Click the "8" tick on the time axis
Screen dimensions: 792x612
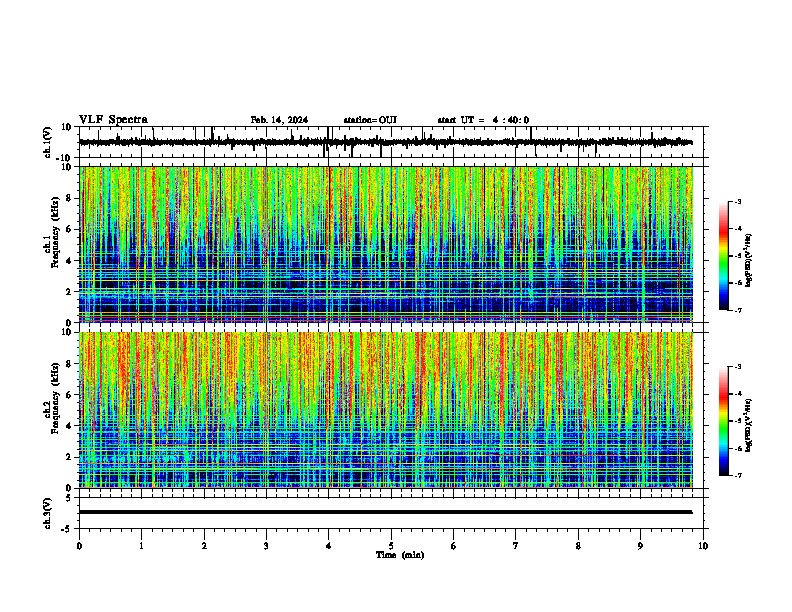(x=578, y=546)
